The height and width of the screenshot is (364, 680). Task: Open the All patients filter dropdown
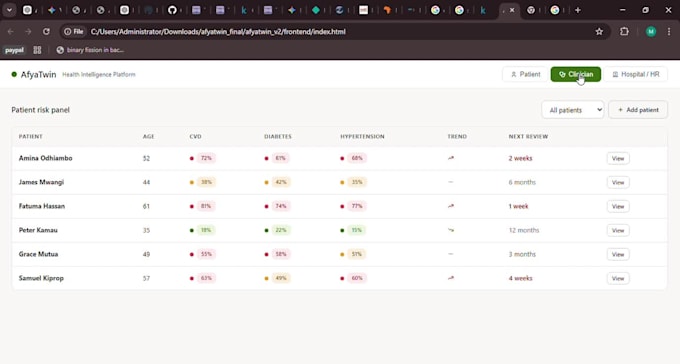[x=573, y=110]
